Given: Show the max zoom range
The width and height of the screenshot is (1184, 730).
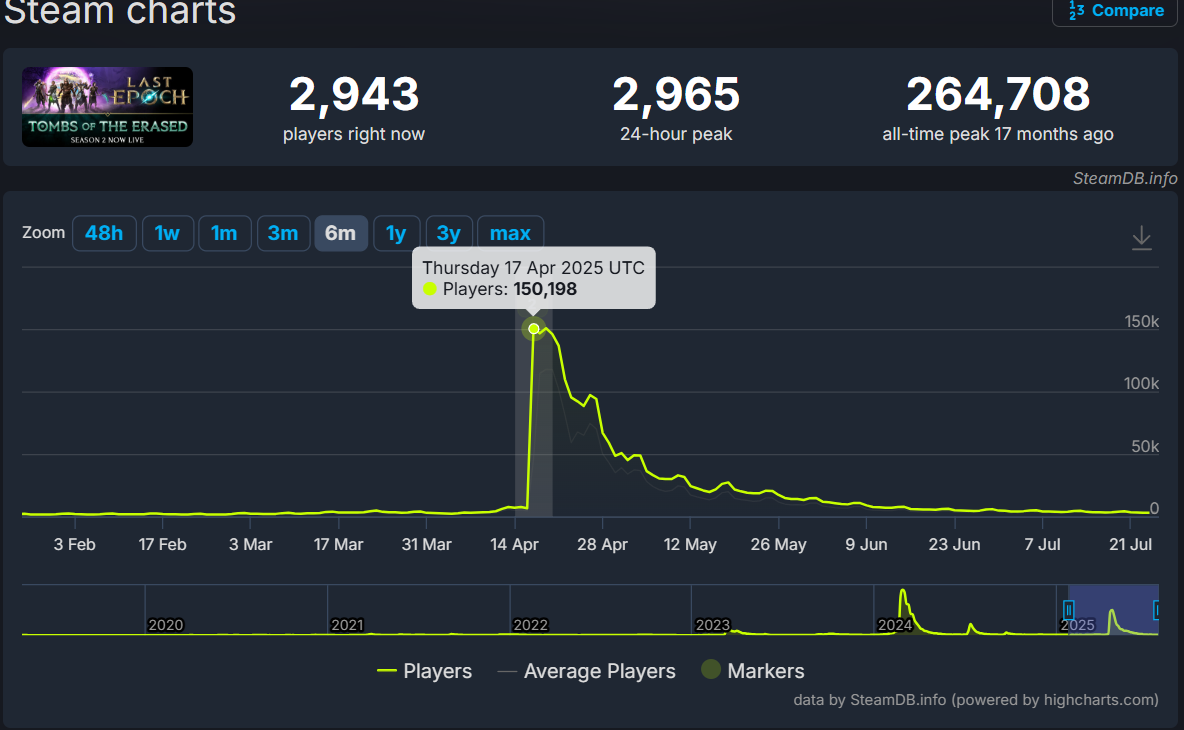Looking at the screenshot, I should 510,233.
